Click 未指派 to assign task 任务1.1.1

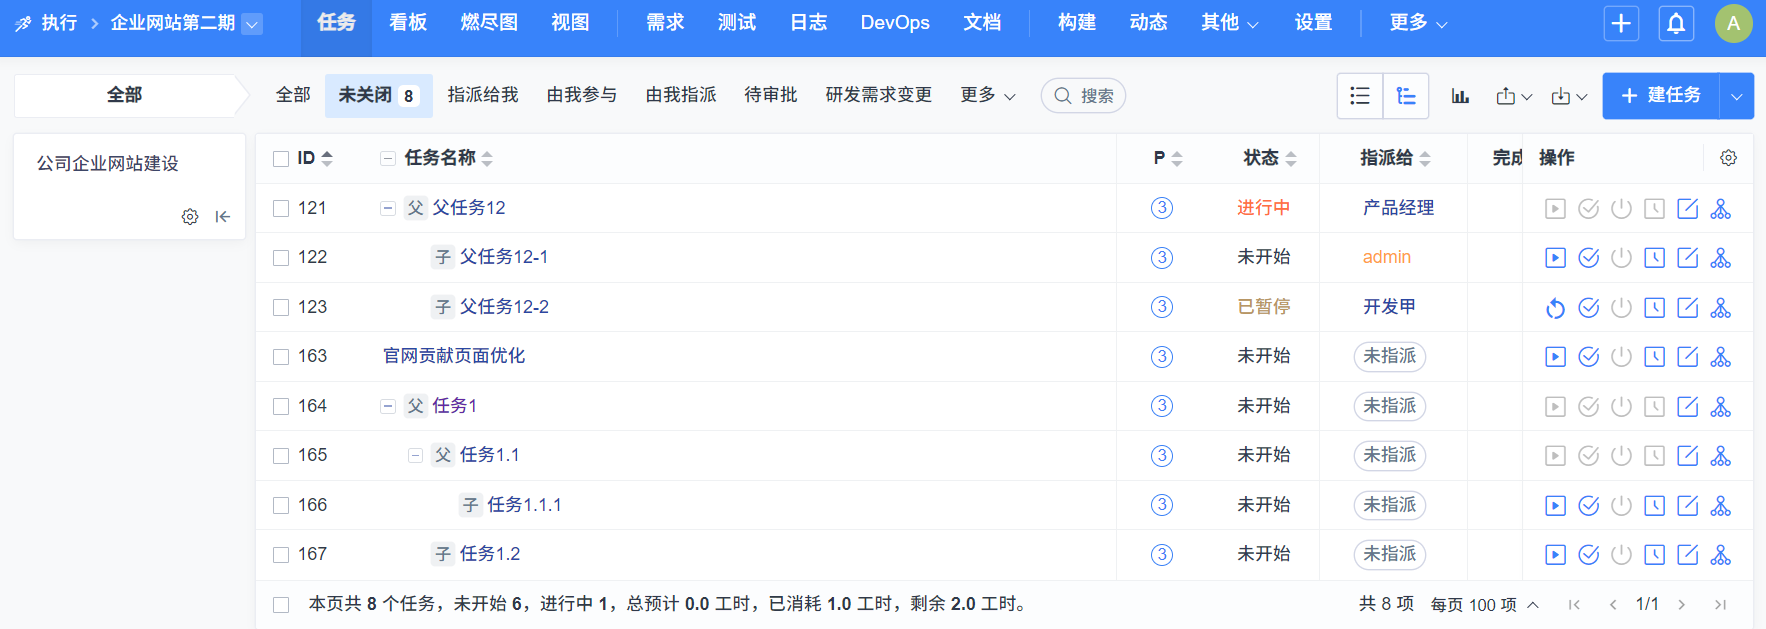point(1390,505)
